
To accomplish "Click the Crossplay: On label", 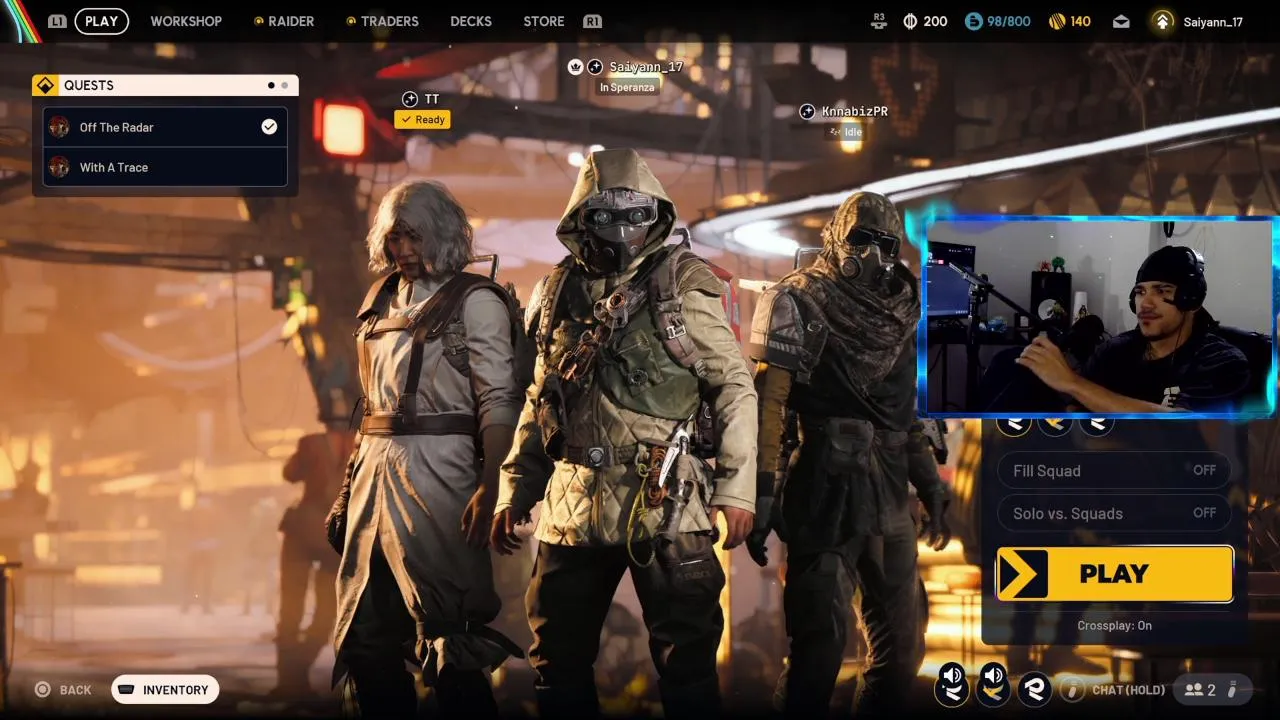I will point(1114,626).
